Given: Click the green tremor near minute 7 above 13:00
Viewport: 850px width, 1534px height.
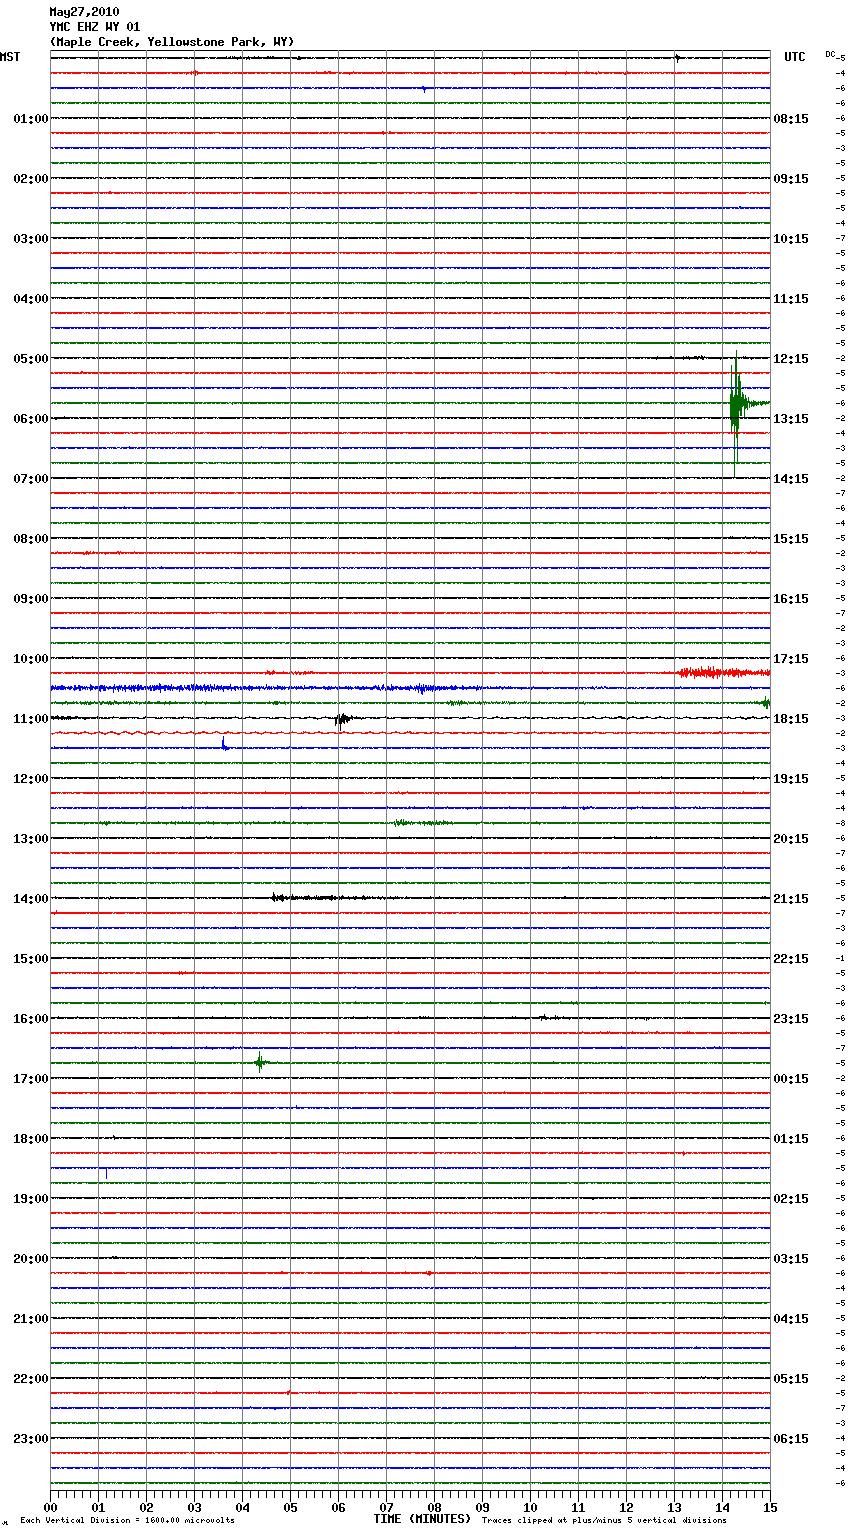Looking at the screenshot, I should tap(422, 822).
